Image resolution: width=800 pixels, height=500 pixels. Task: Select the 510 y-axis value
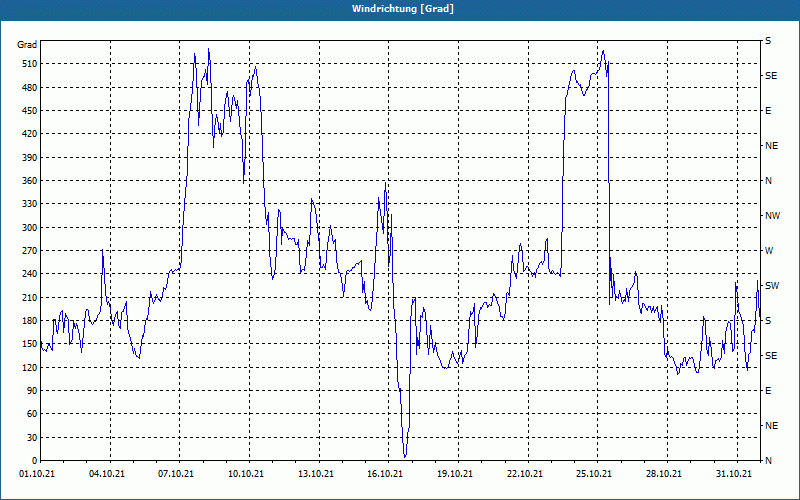pyautogui.click(x=30, y=64)
